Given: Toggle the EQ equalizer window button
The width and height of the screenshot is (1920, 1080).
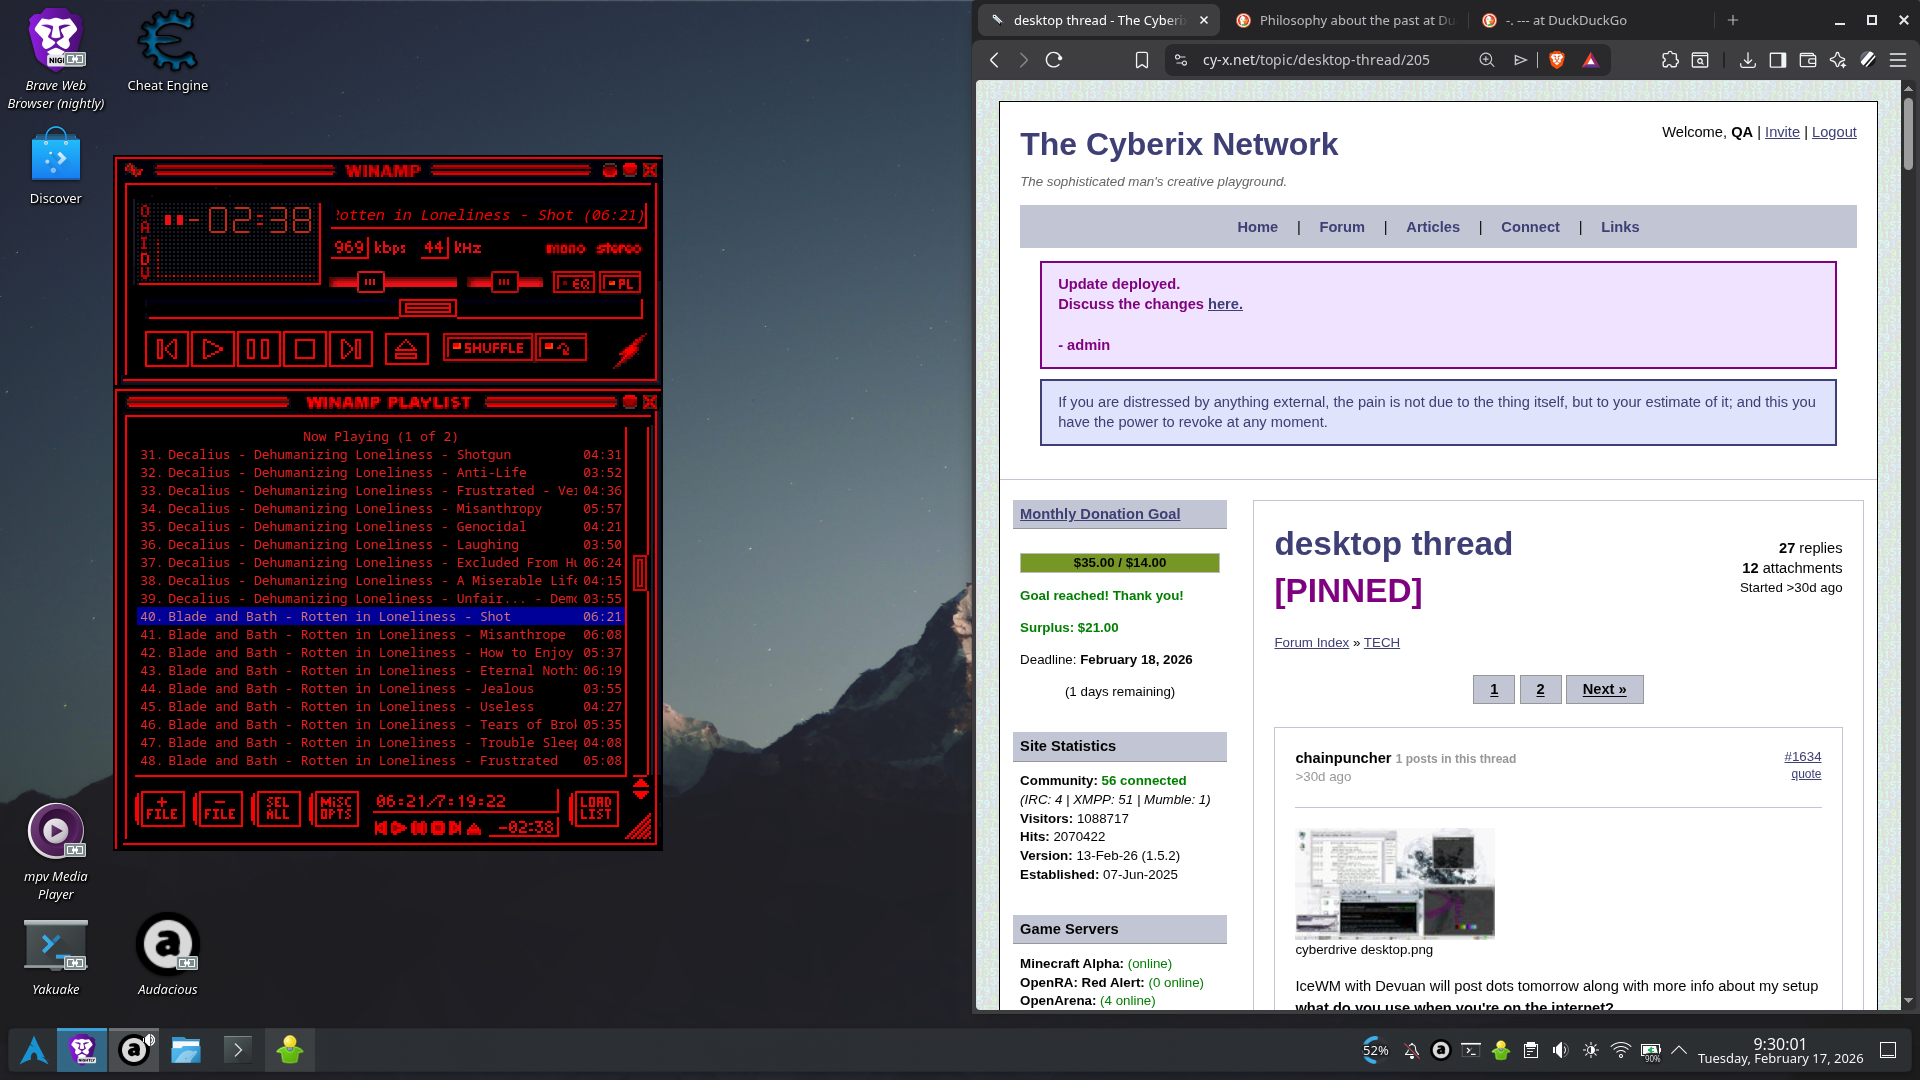Looking at the screenshot, I should [x=574, y=284].
